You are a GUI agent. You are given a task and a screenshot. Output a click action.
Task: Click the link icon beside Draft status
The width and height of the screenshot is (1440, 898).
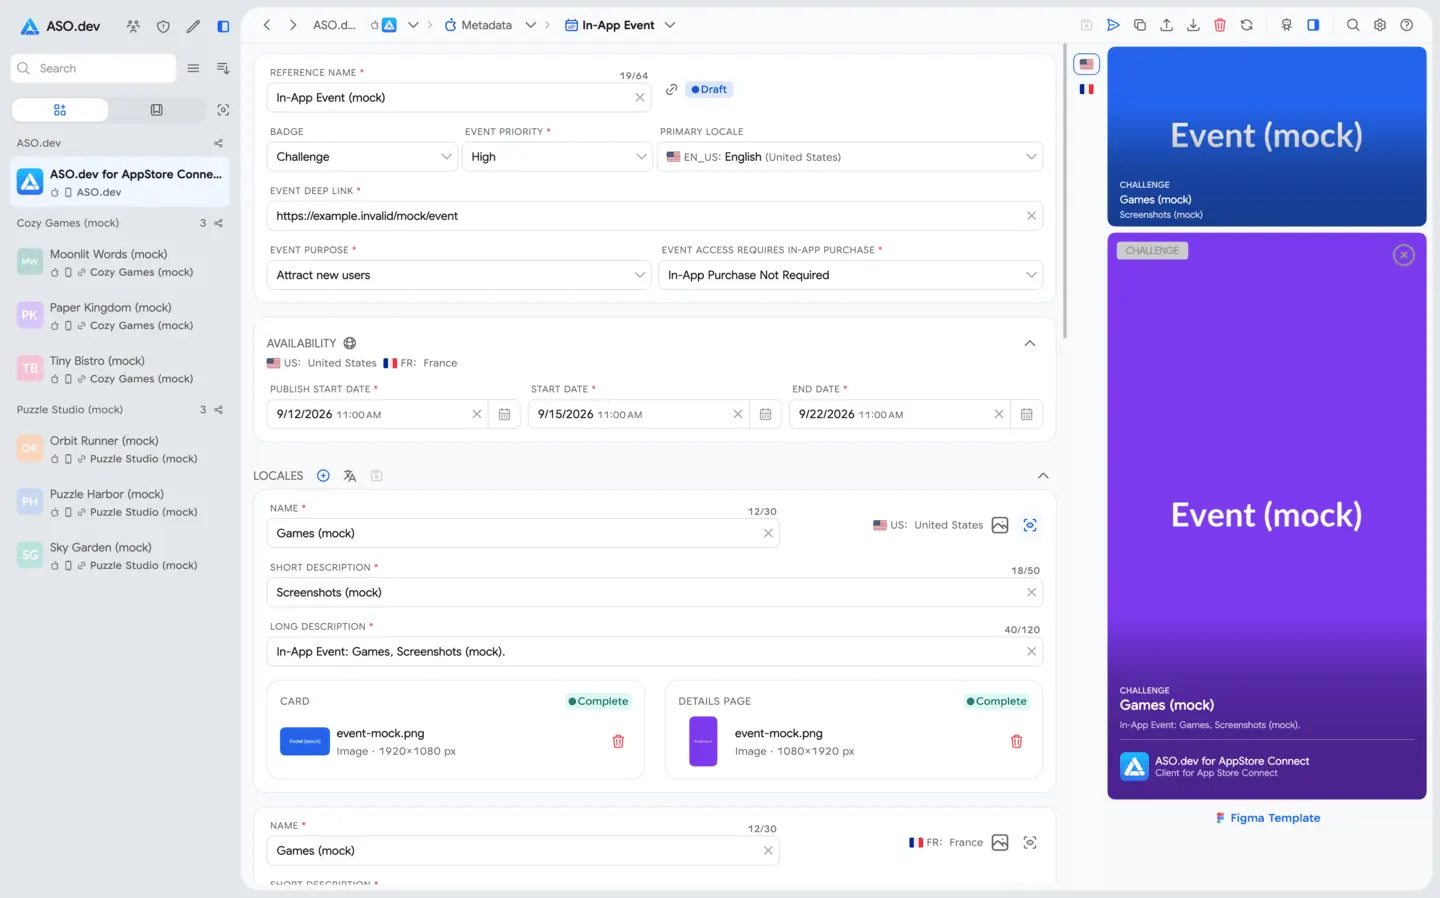point(672,89)
